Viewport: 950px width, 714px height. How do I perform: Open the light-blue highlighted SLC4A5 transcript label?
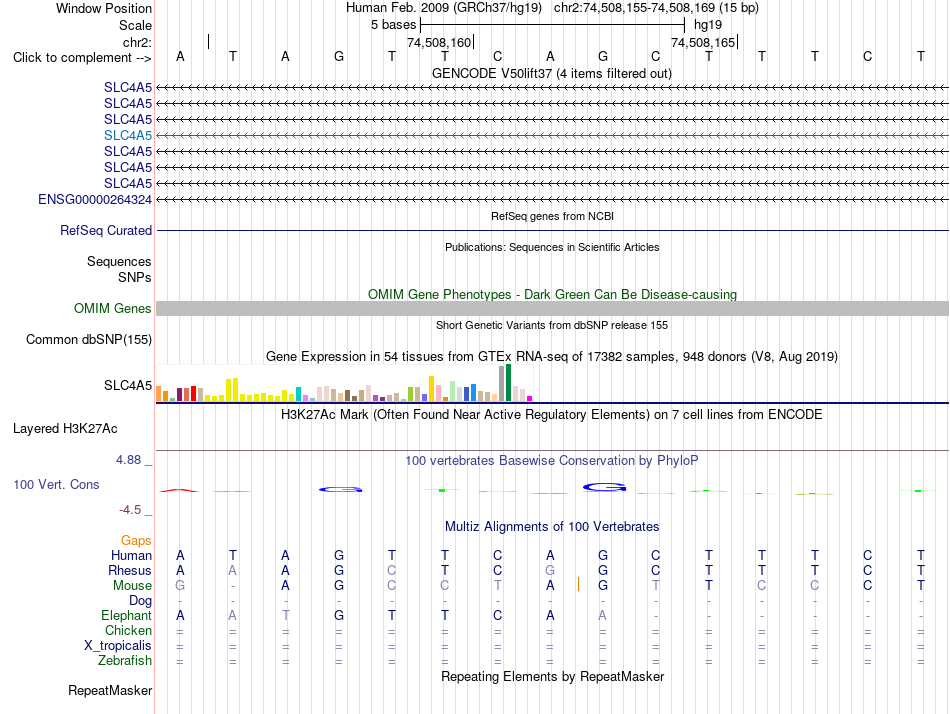(128, 135)
